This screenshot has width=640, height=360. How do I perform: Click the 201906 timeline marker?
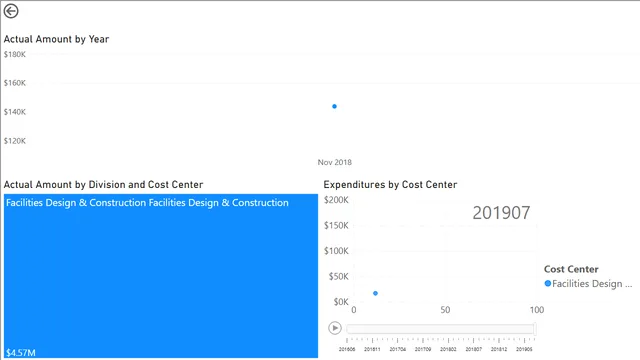coord(524,349)
